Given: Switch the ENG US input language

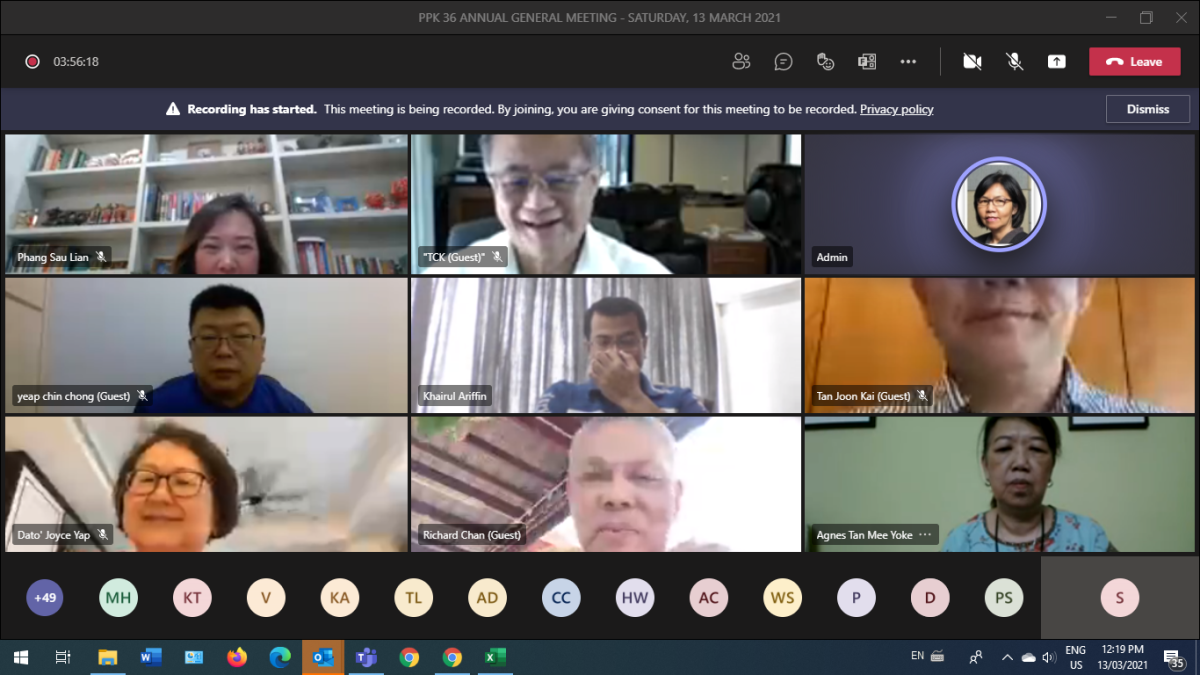Looking at the screenshot, I should click(1076, 657).
